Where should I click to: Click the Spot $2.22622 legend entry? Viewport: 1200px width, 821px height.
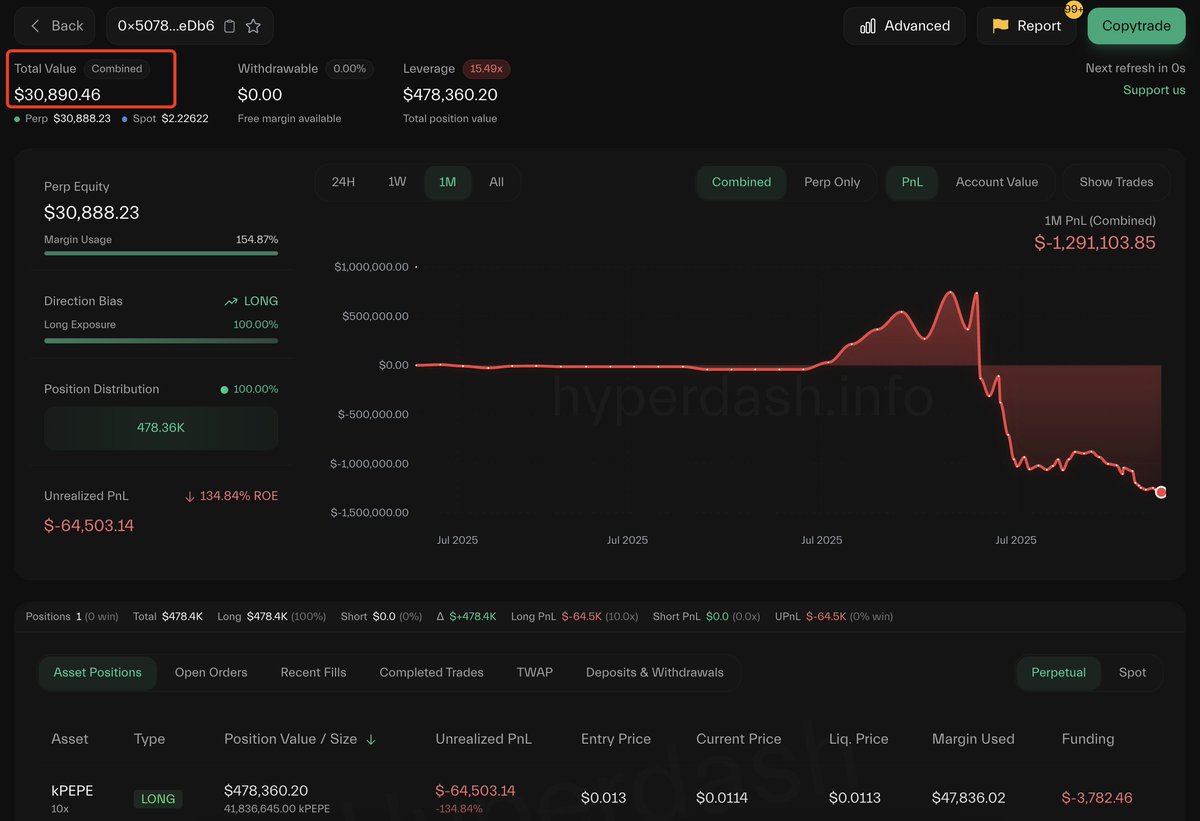click(x=165, y=118)
